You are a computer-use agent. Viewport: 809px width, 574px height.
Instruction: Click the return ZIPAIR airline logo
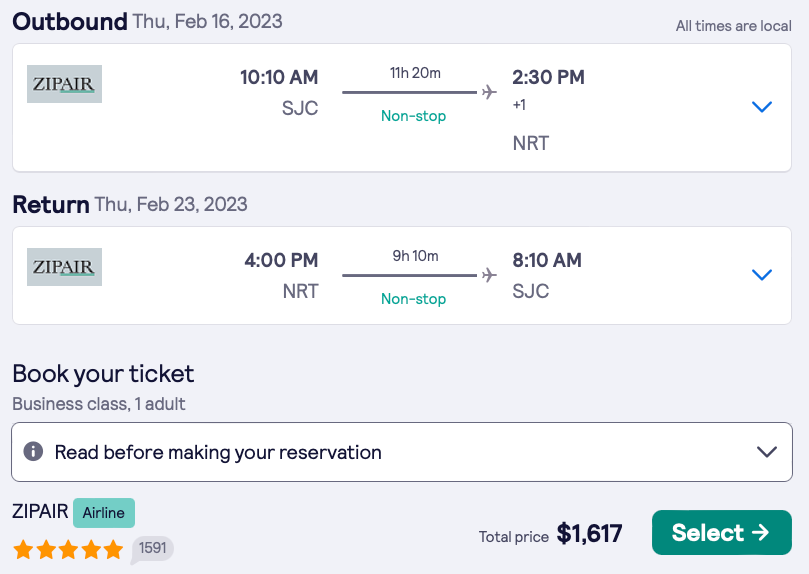[64, 267]
